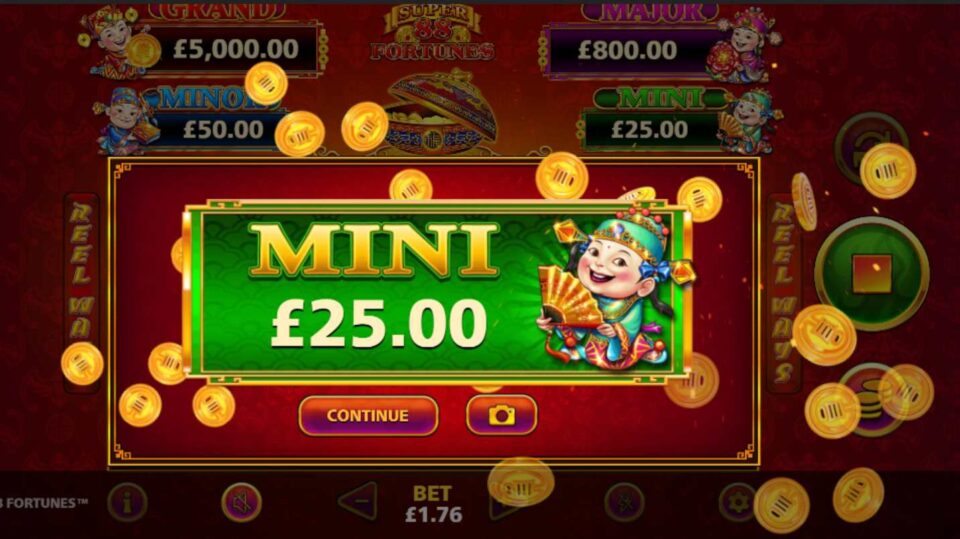Image resolution: width=960 pixels, height=539 pixels.
Task: Toggle the muted sound speaker icon
Action: click(x=241, y=503)
